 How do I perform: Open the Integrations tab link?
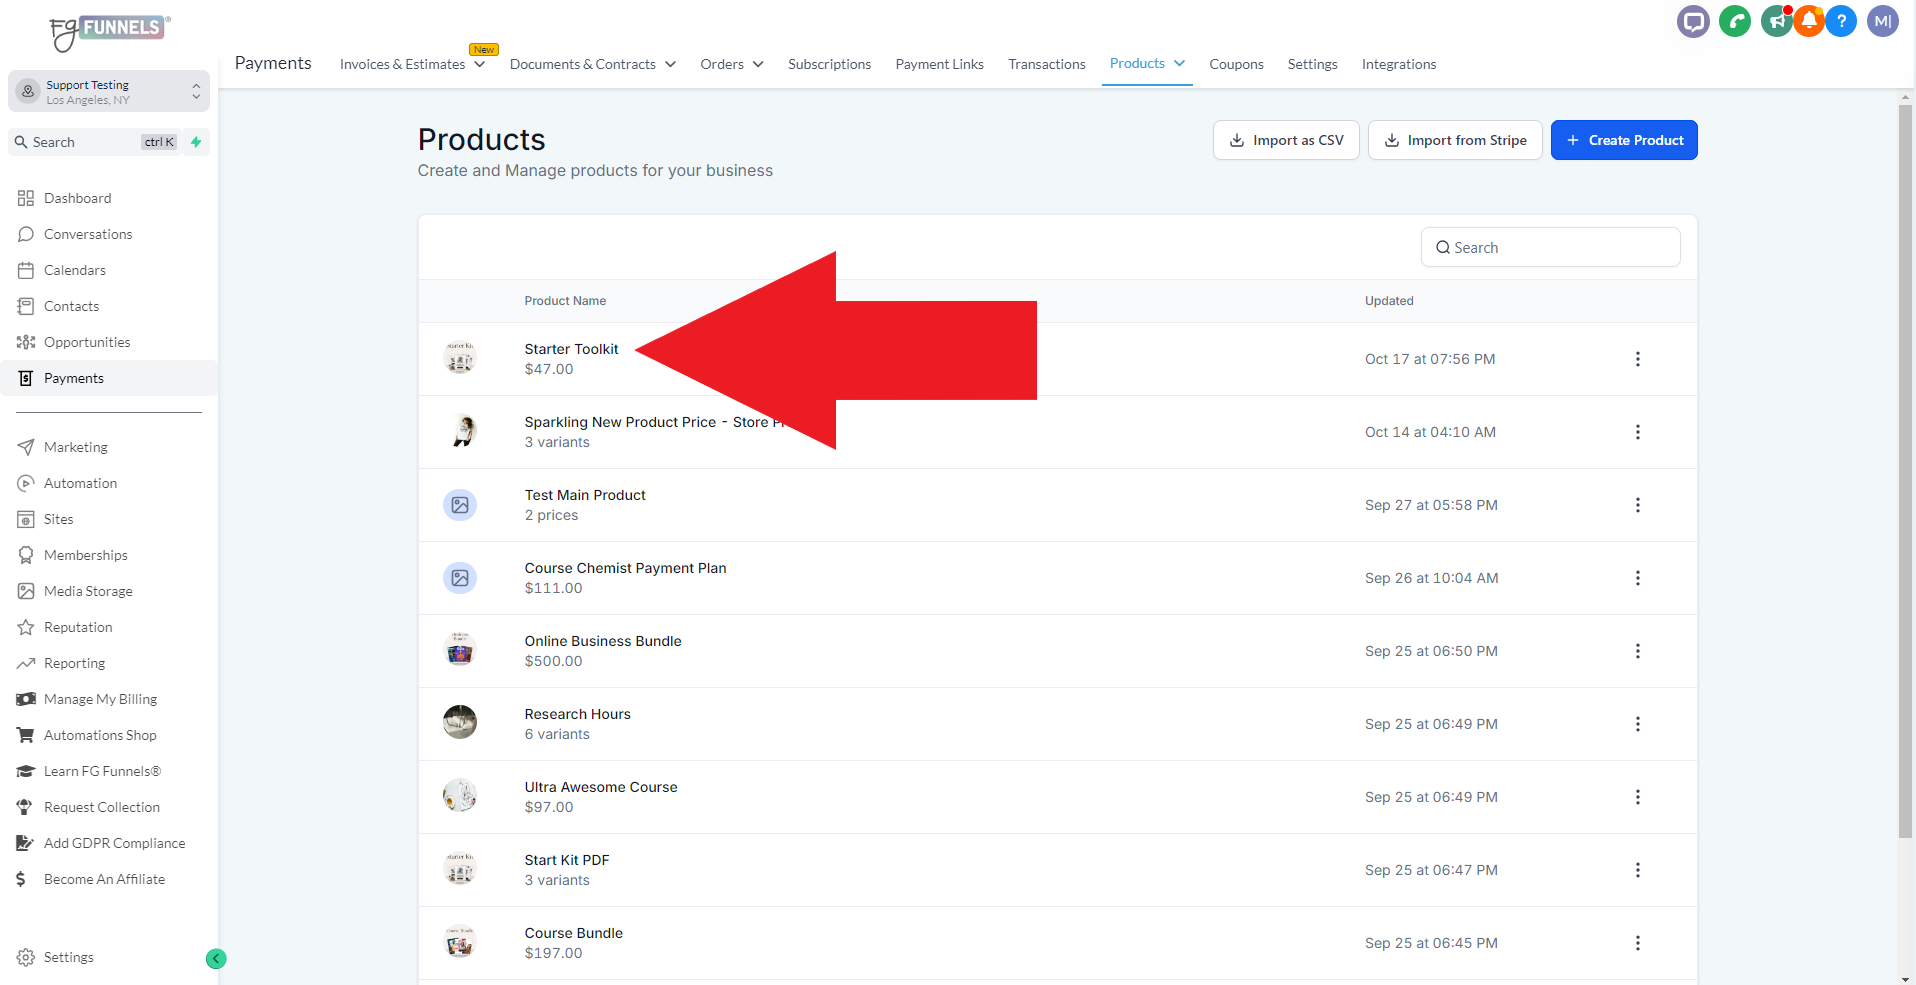pyautogui.click(x=1398, y=64)
